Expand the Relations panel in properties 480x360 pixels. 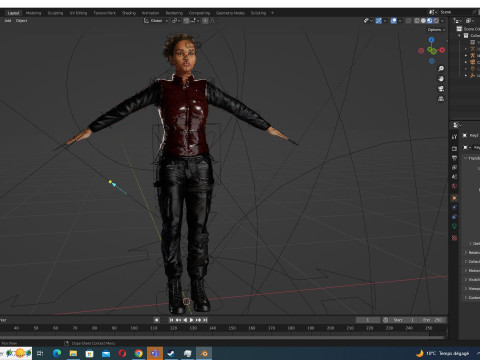point(472,253)
